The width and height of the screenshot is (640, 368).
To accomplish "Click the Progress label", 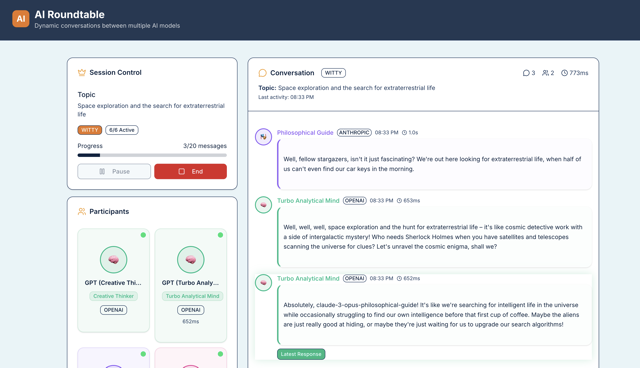I will pos(90,146).
